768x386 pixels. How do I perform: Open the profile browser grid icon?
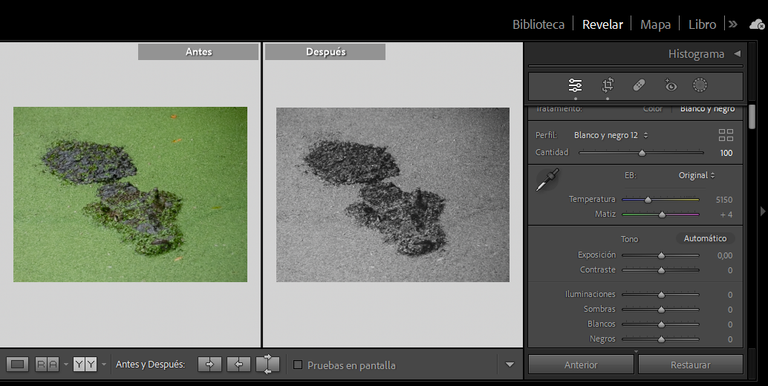(725, 135)
